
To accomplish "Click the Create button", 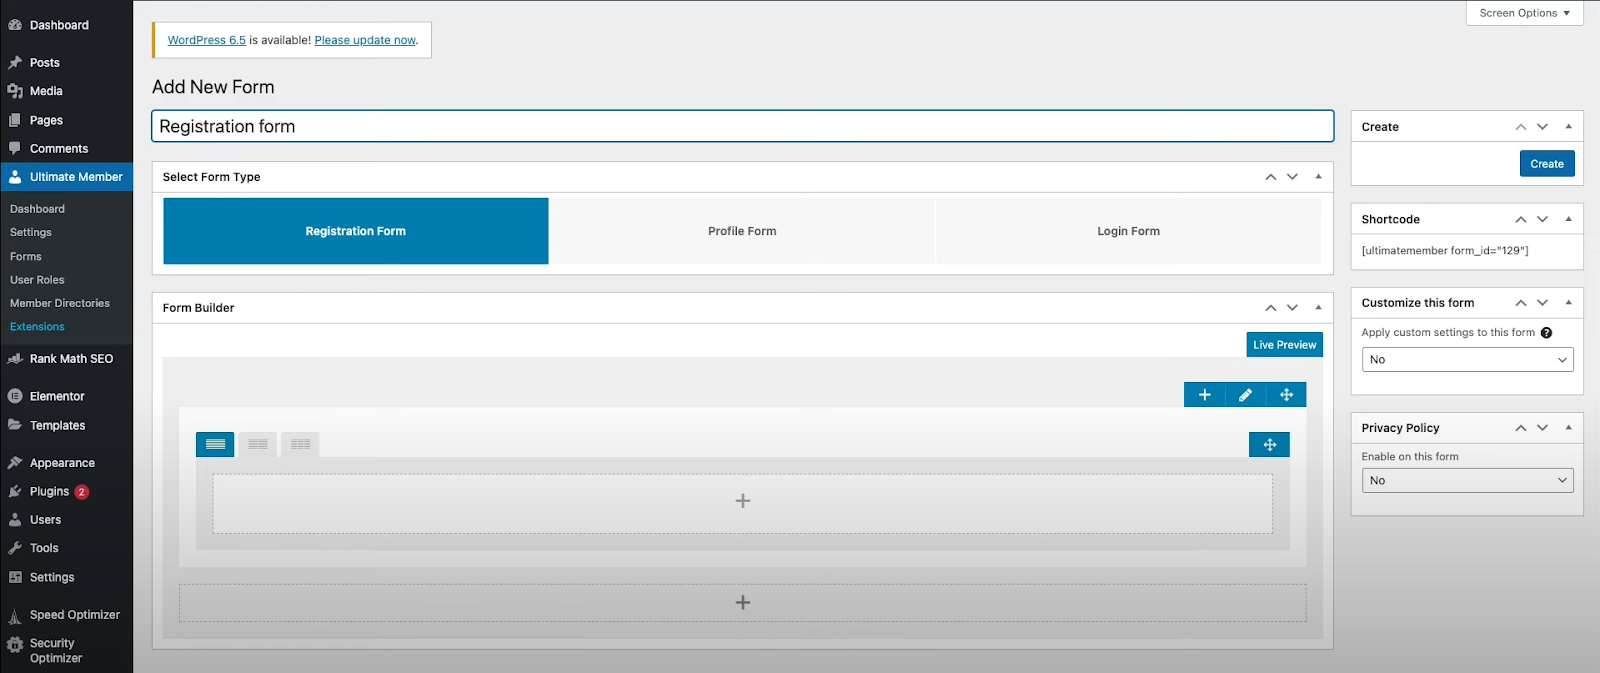I will (1546, 164).
